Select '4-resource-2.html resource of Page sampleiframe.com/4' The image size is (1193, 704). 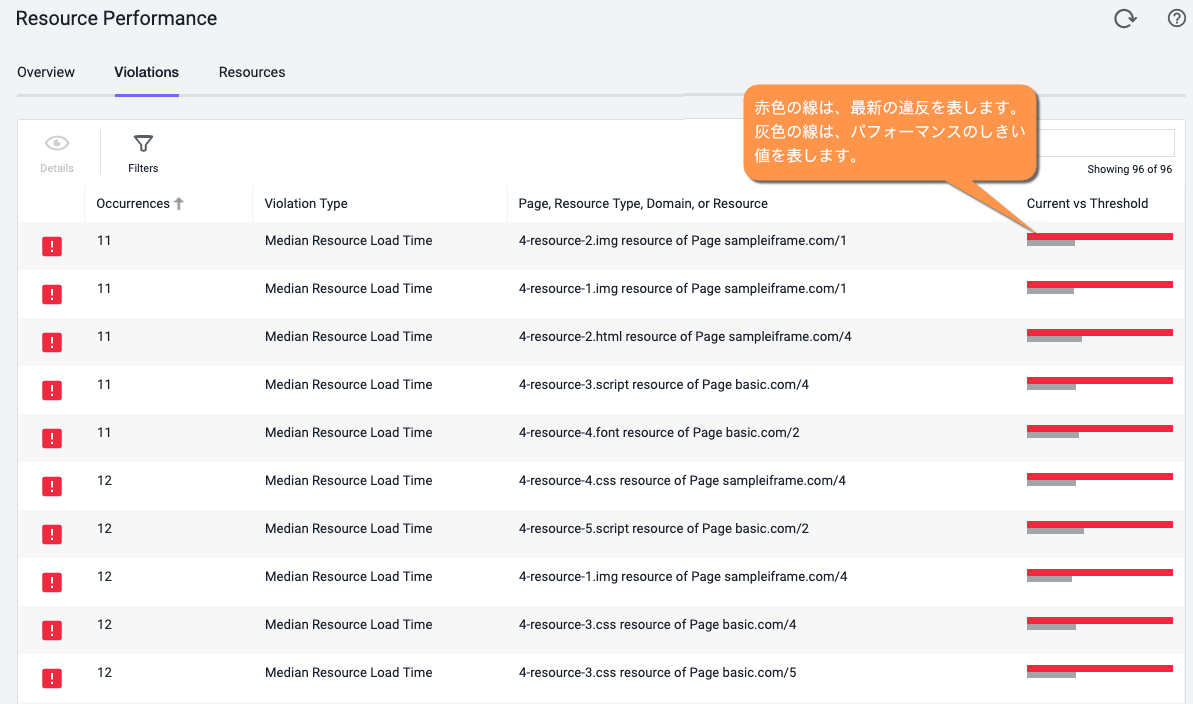coord(685,336)
